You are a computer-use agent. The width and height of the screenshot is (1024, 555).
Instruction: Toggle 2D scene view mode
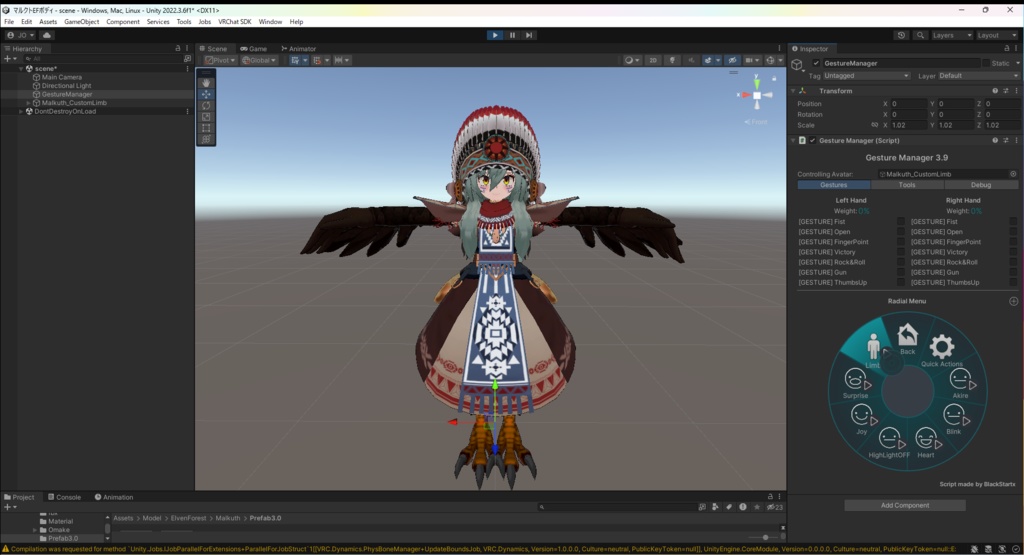[652, 60]
